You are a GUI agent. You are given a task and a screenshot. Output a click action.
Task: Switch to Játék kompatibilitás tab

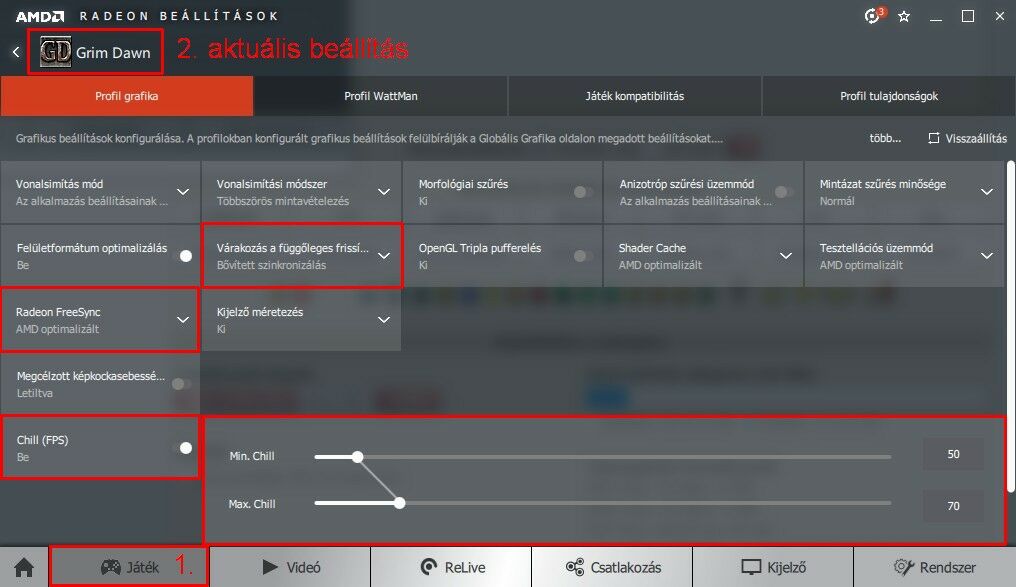[634, 96]
